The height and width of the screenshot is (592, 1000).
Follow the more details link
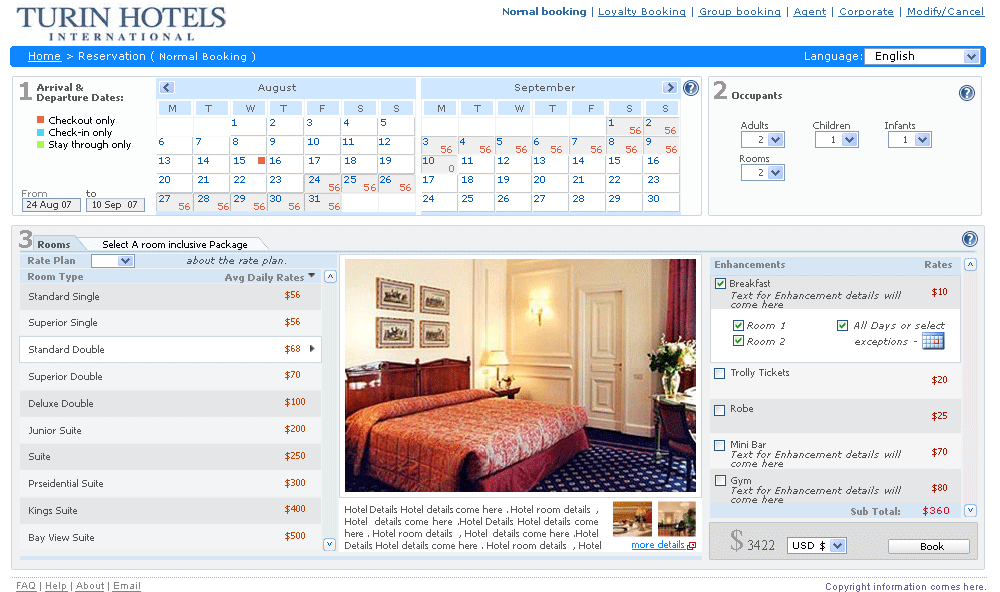click(x=658, y=545)
